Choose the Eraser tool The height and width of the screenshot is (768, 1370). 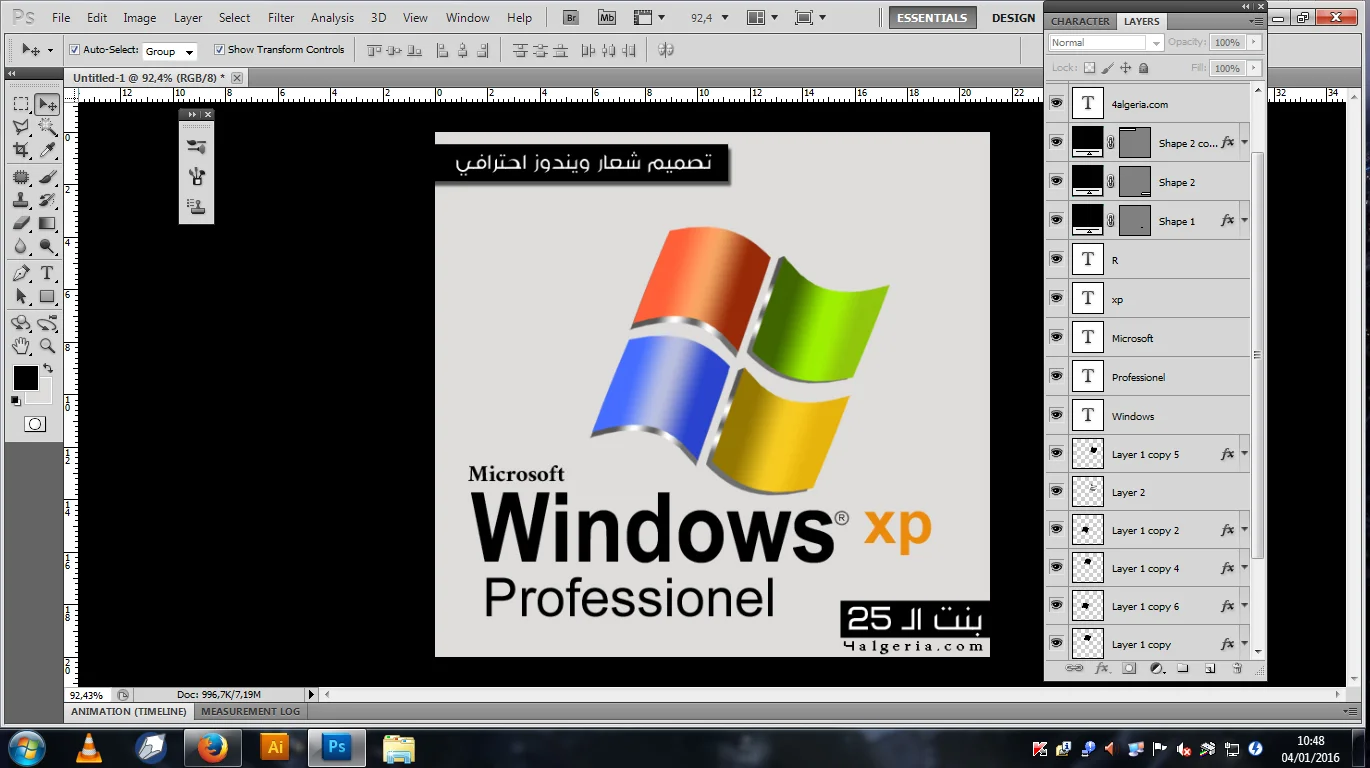point(21,223)
